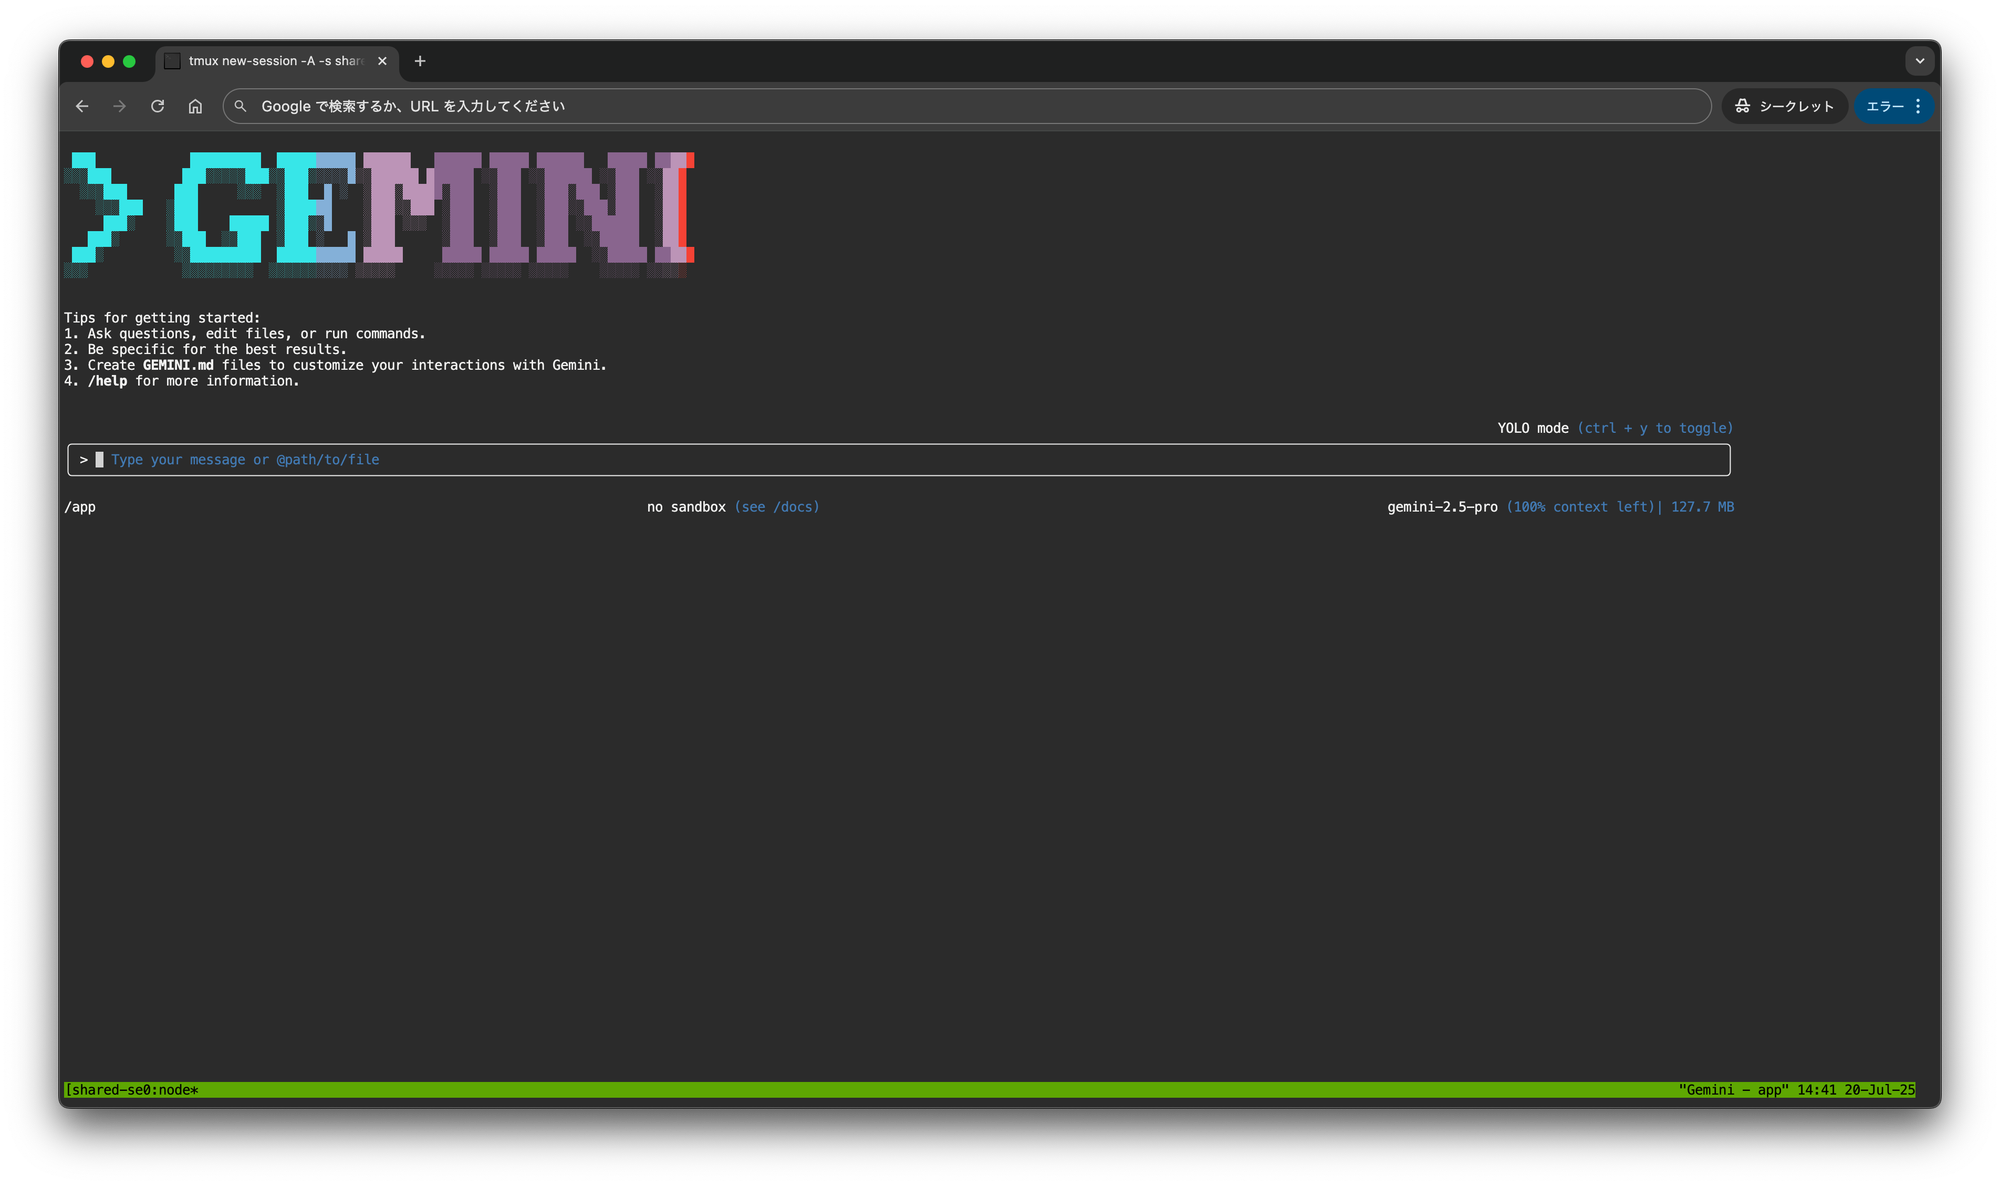This screenshot has height=1186, width=2000.
Task: Click the [shared-se0:node* tmux status entry
Action: pos(132,1090)
